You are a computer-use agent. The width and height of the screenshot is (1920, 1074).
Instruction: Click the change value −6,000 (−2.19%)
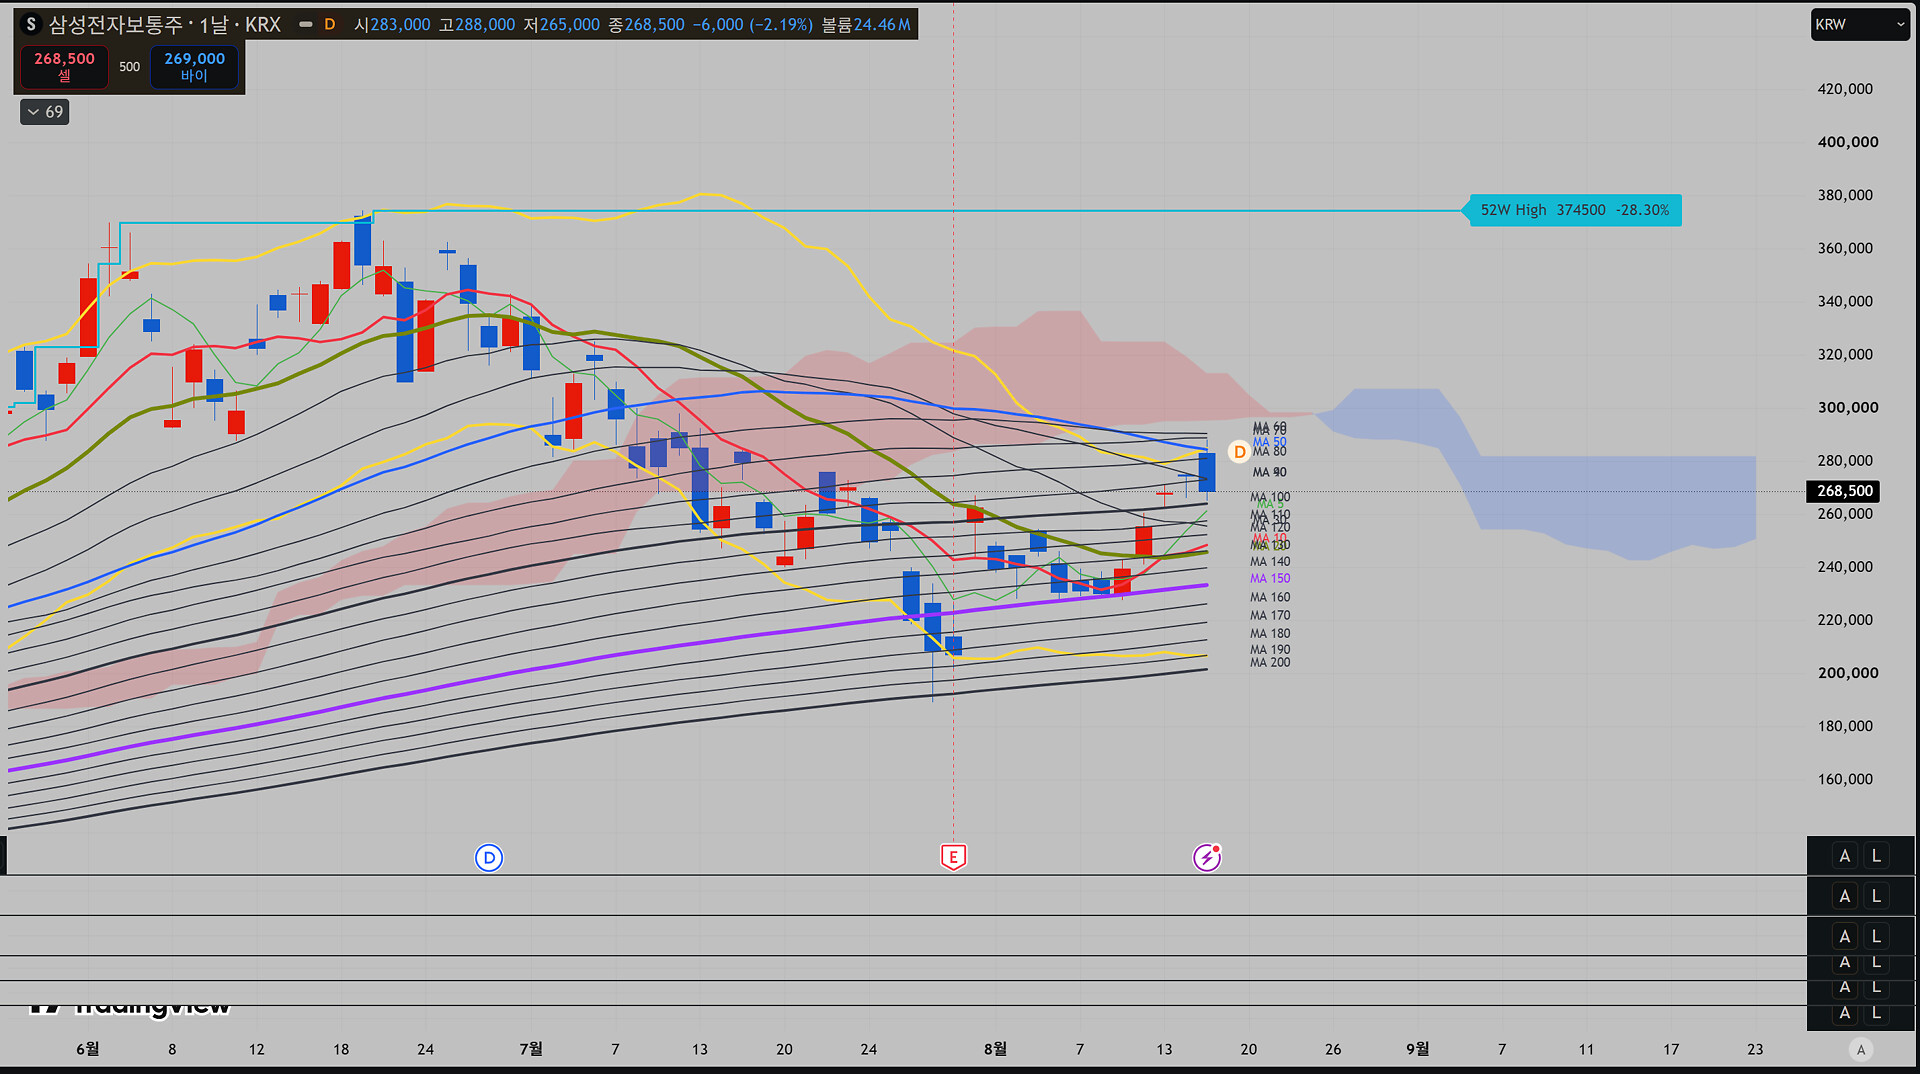753,24
